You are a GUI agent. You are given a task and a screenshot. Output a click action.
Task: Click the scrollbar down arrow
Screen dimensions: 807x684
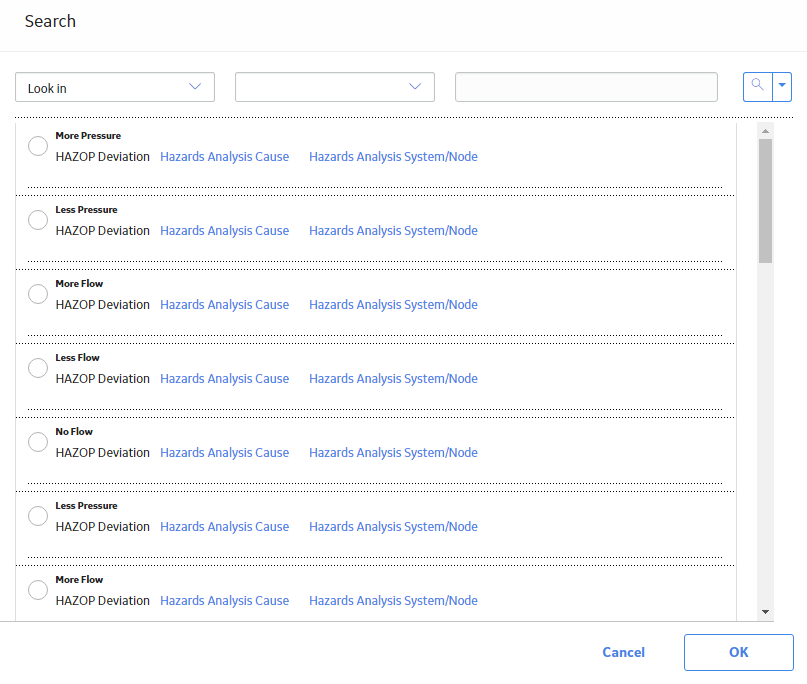[x=765, y=612]
